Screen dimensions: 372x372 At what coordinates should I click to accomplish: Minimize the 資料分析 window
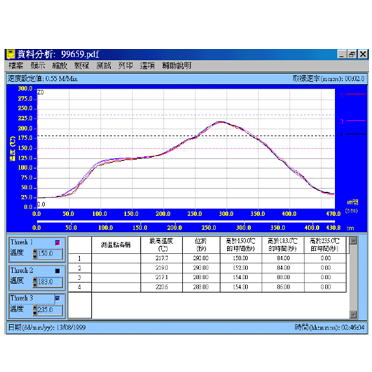pyautogui.click(x=341, y=54)
